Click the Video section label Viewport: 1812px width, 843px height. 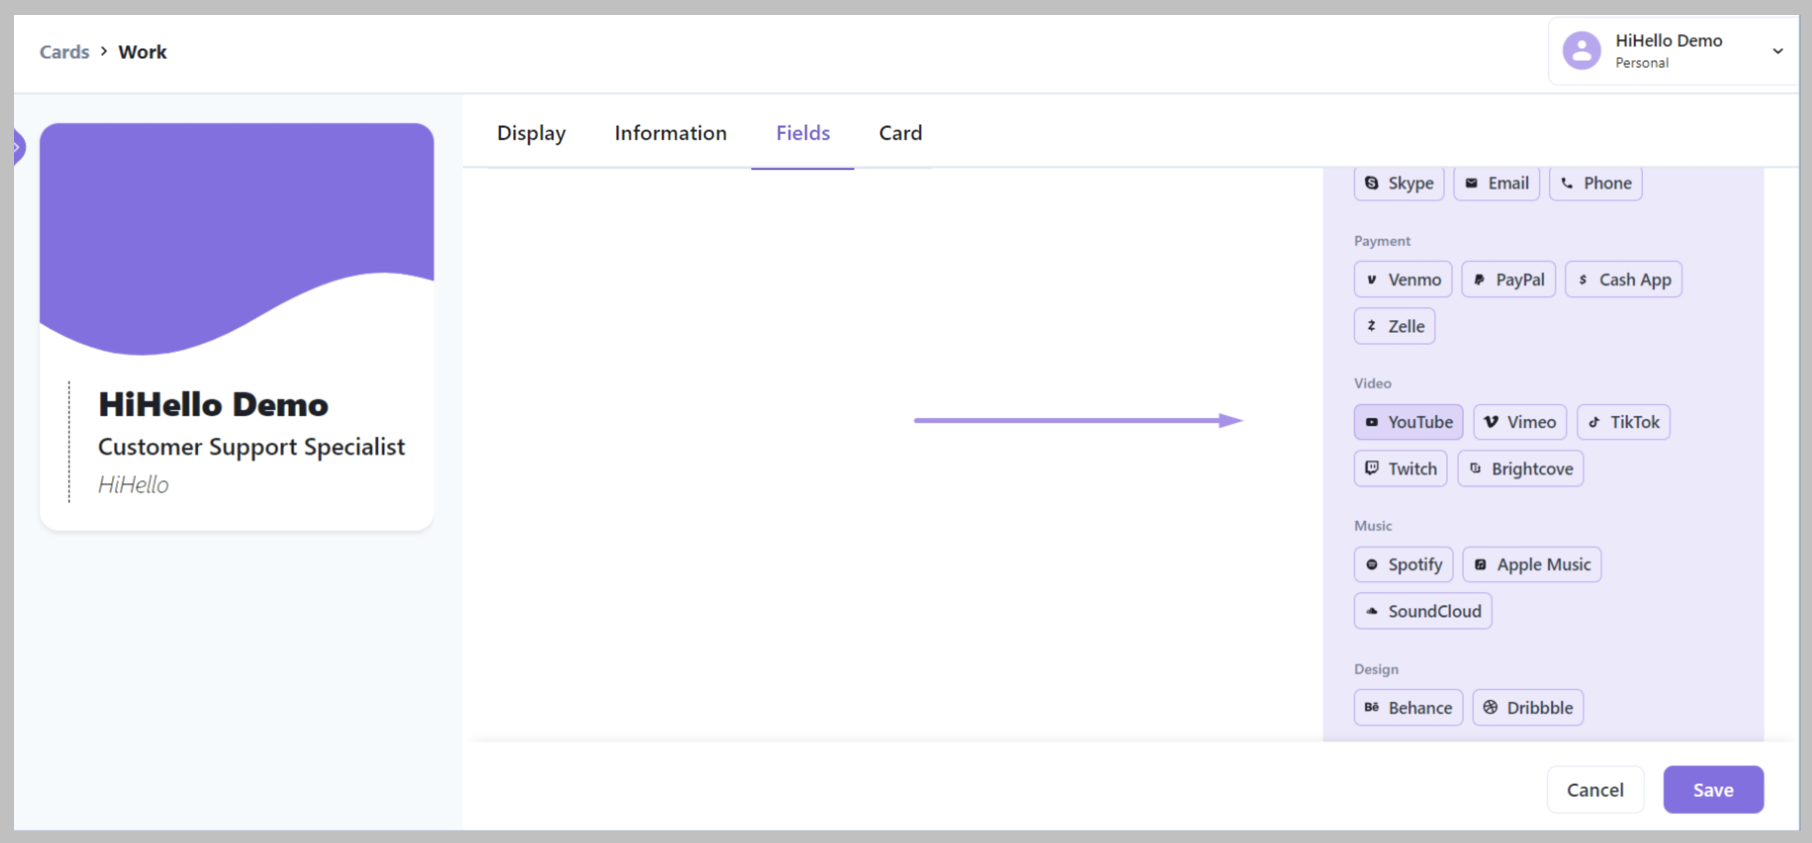(x=1373, y=383)
